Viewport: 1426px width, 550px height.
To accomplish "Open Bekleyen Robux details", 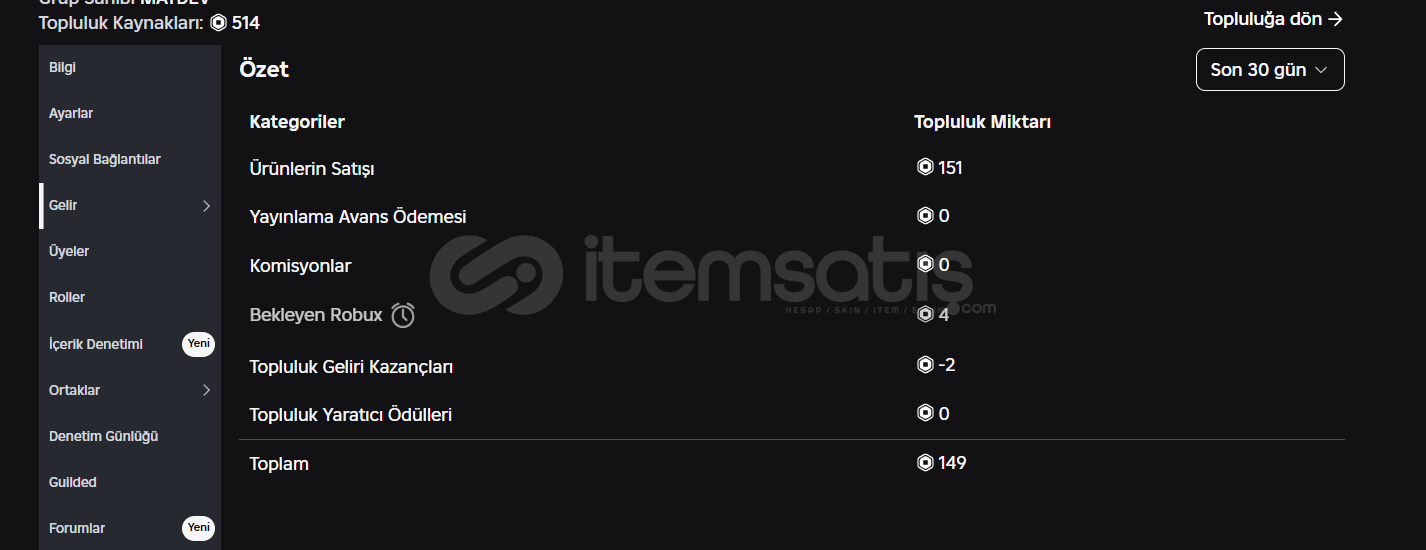I will [316, 315].
